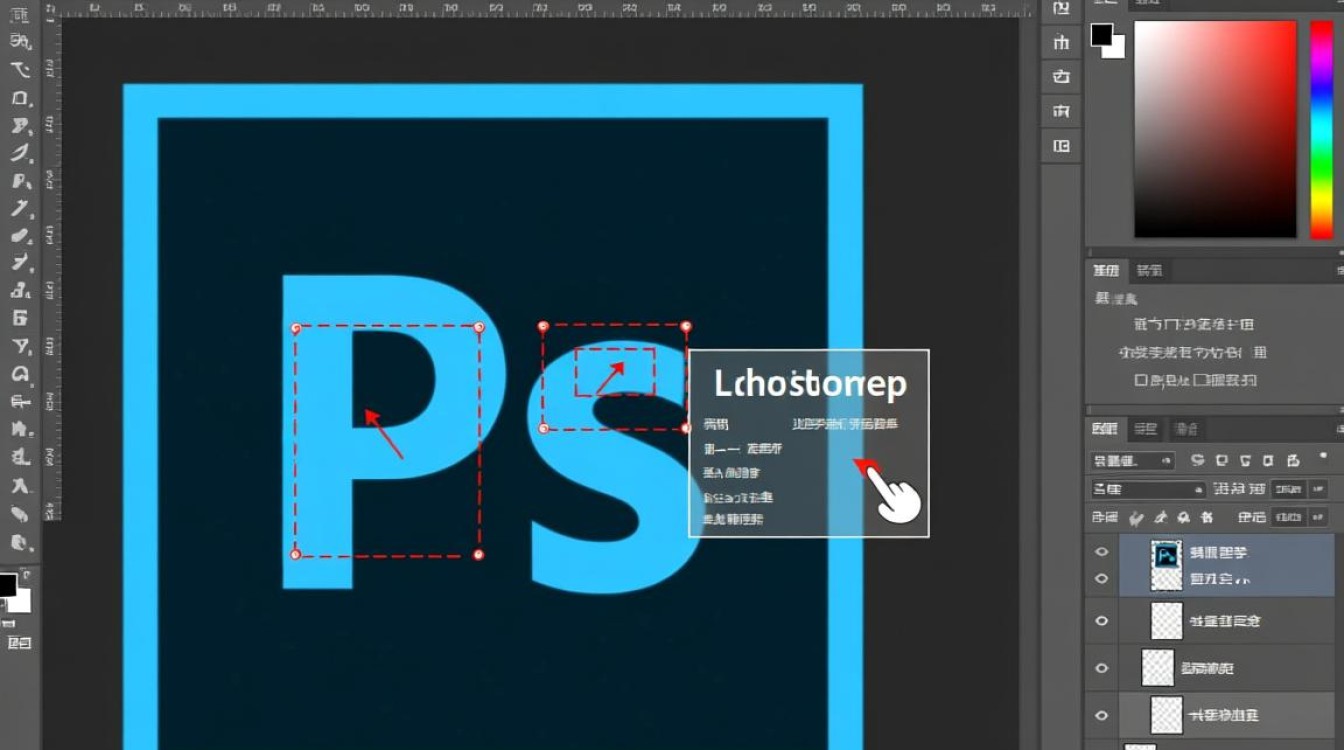The image size is (1344, 750).
Task: Open the second collapsed panel icon in dock strip
Action: (x=1061, y=42)
